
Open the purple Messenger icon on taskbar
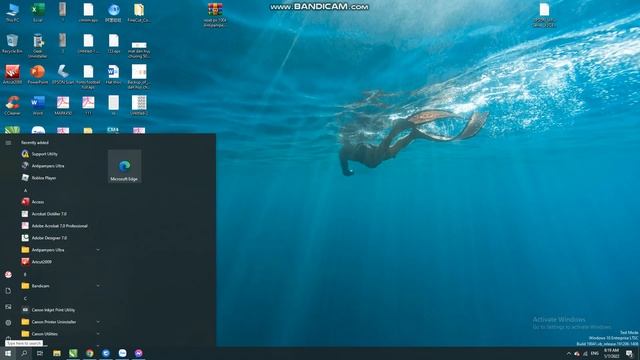tap(139, 353)
